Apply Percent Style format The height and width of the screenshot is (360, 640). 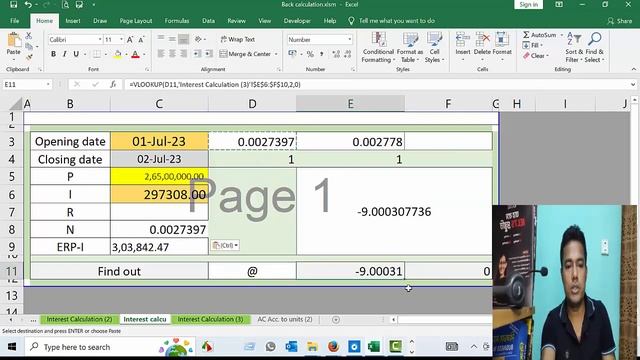[310, 54]
